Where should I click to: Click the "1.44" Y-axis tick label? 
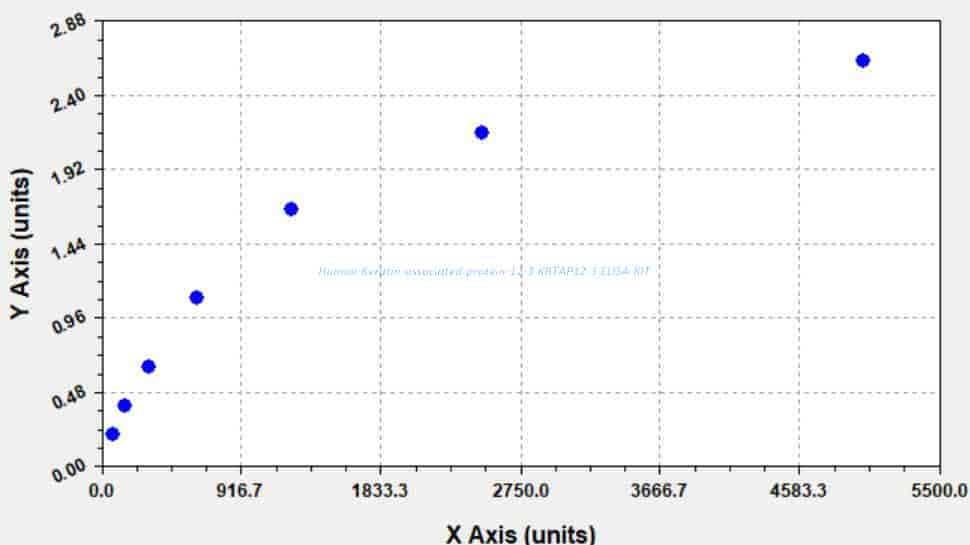pyautogui.click(x=68, y=250)
